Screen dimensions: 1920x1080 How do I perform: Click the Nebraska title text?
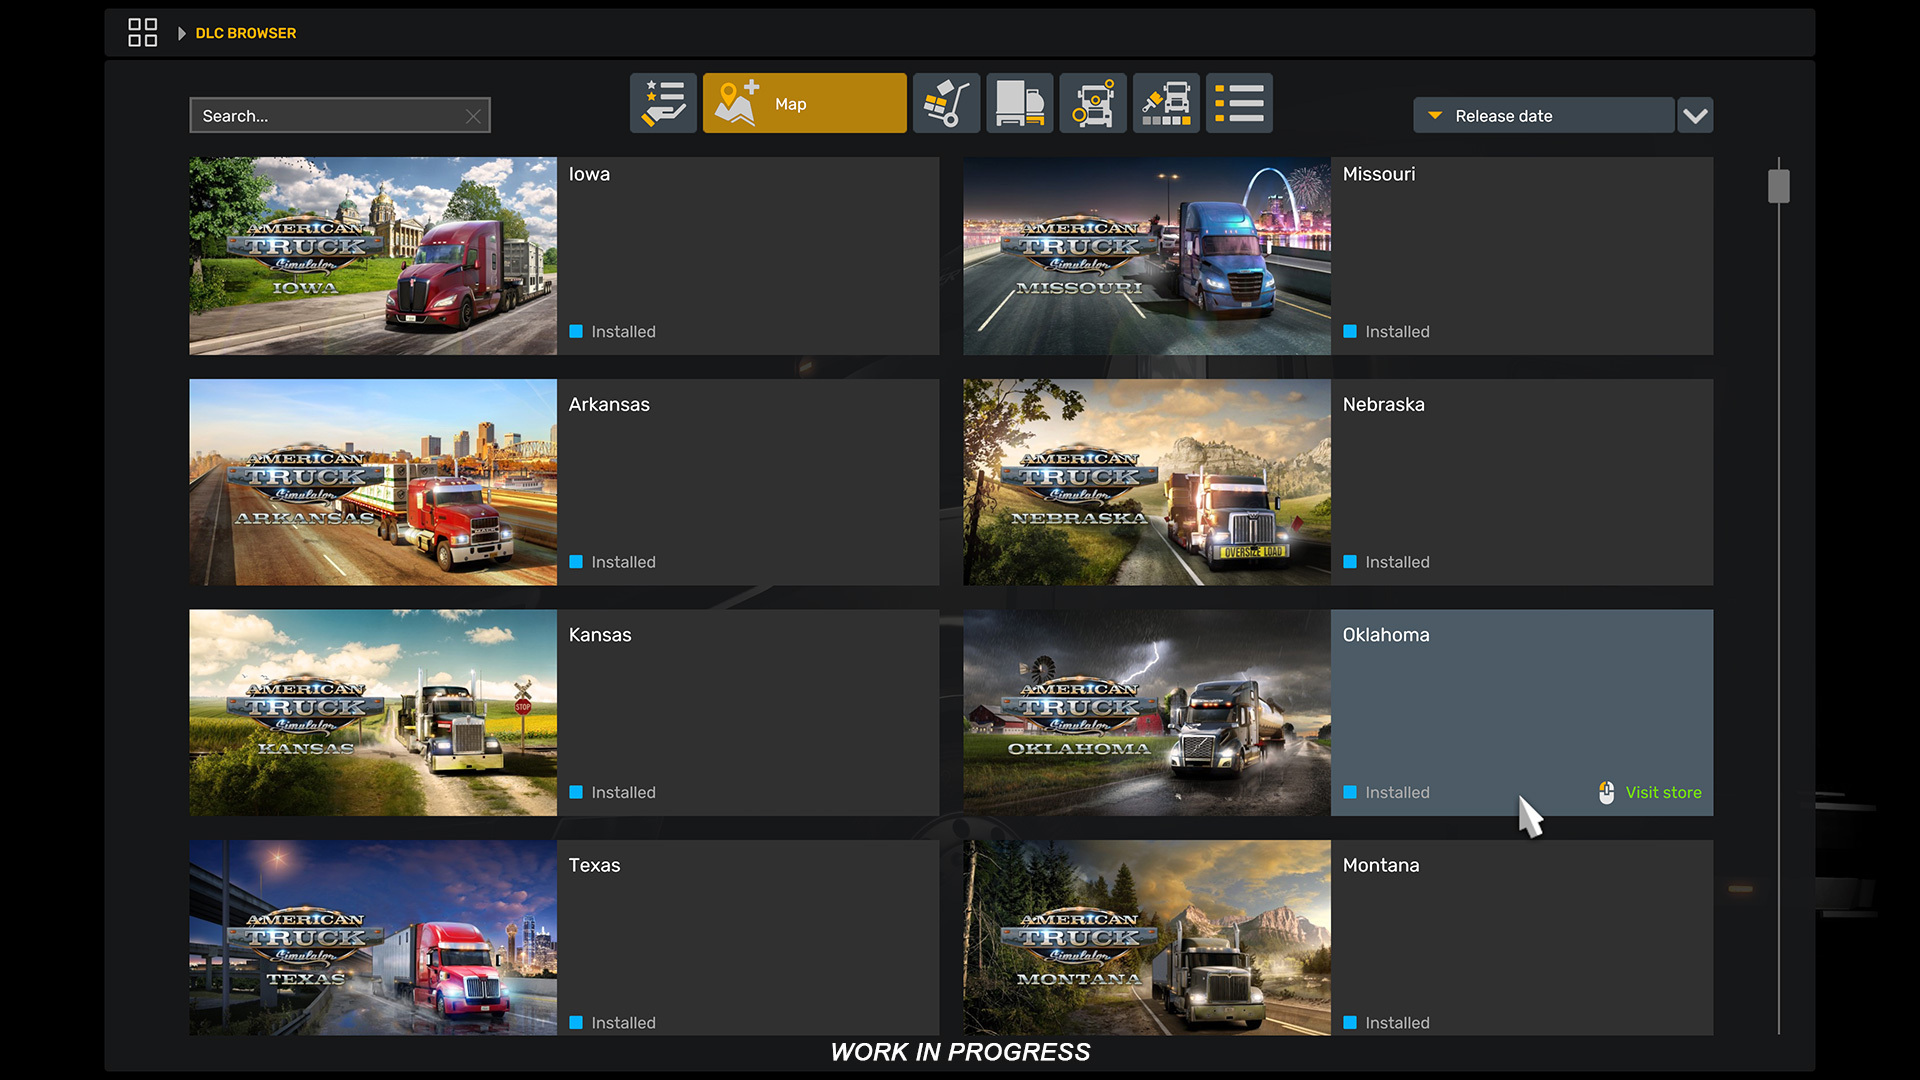click(x=1384, y=405)
